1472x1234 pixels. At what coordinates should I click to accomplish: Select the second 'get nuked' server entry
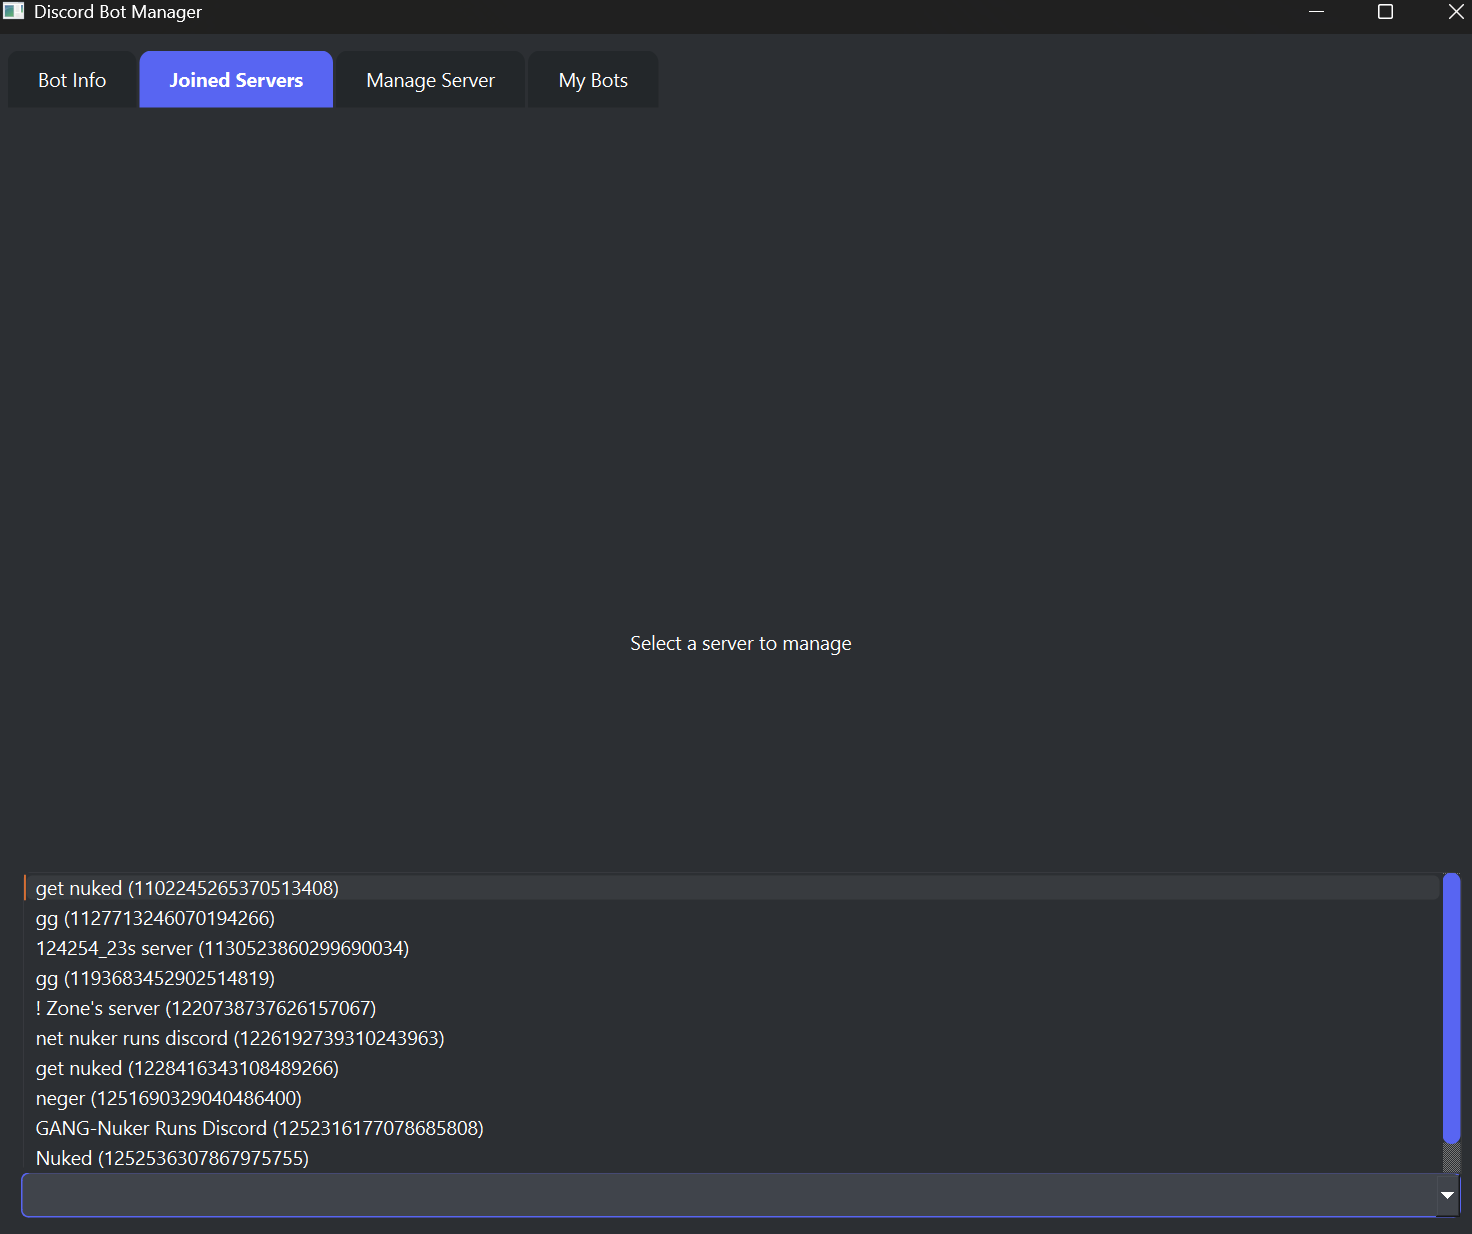click(x=187, y=1068)
